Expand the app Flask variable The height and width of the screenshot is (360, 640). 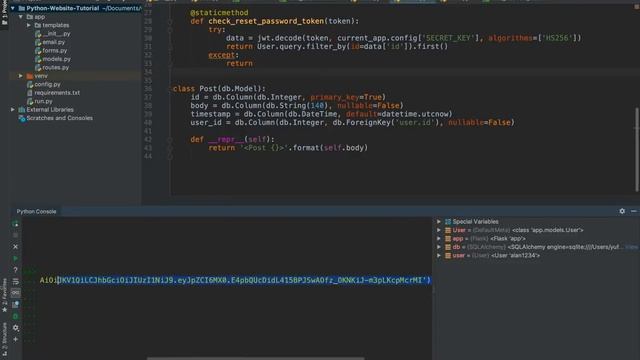click(x=439, y=238)
